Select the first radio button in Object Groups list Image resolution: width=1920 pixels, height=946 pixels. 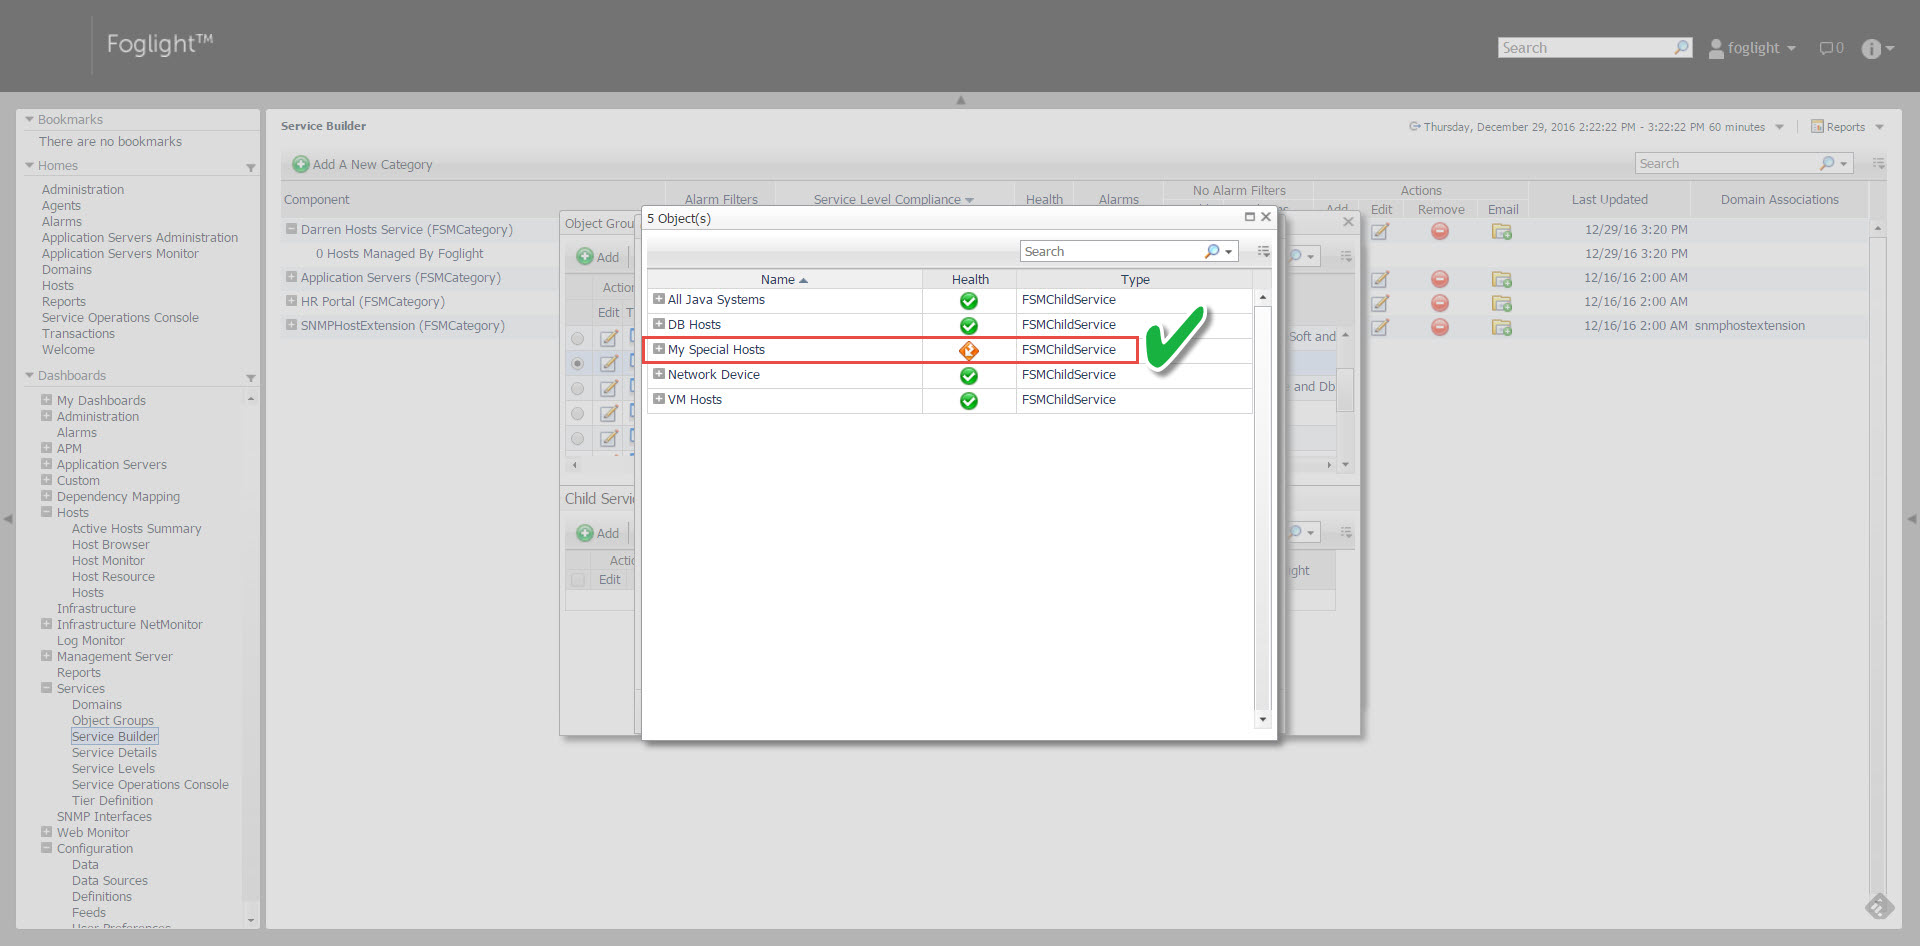tap(577, 339)
